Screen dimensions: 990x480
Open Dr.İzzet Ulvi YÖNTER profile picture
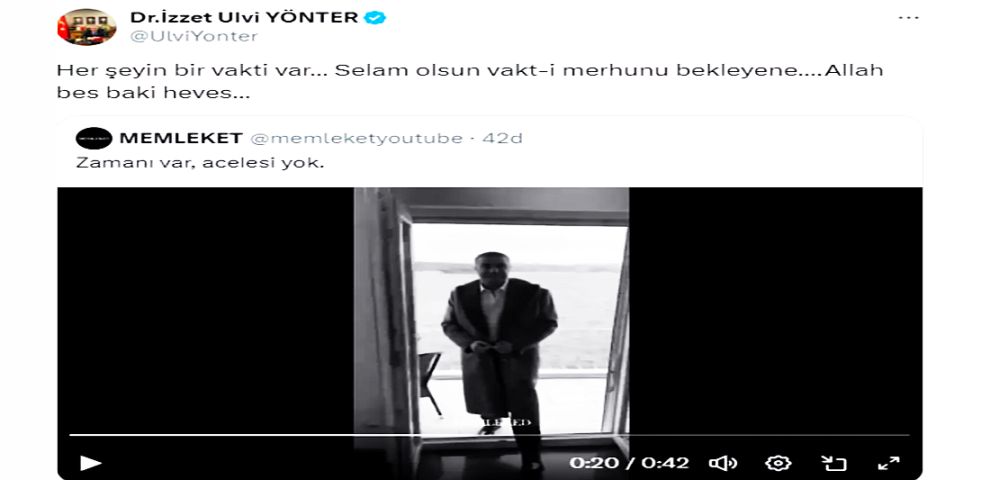(x=86, y=27)
